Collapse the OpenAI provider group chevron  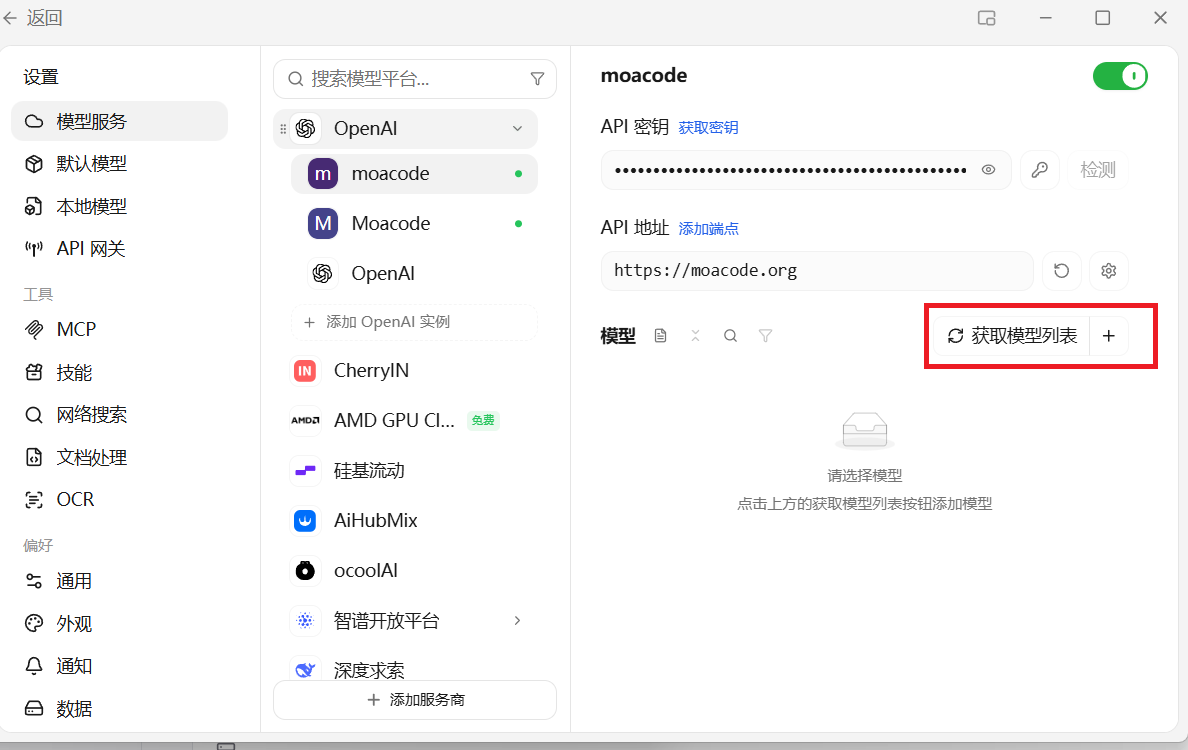517,129
